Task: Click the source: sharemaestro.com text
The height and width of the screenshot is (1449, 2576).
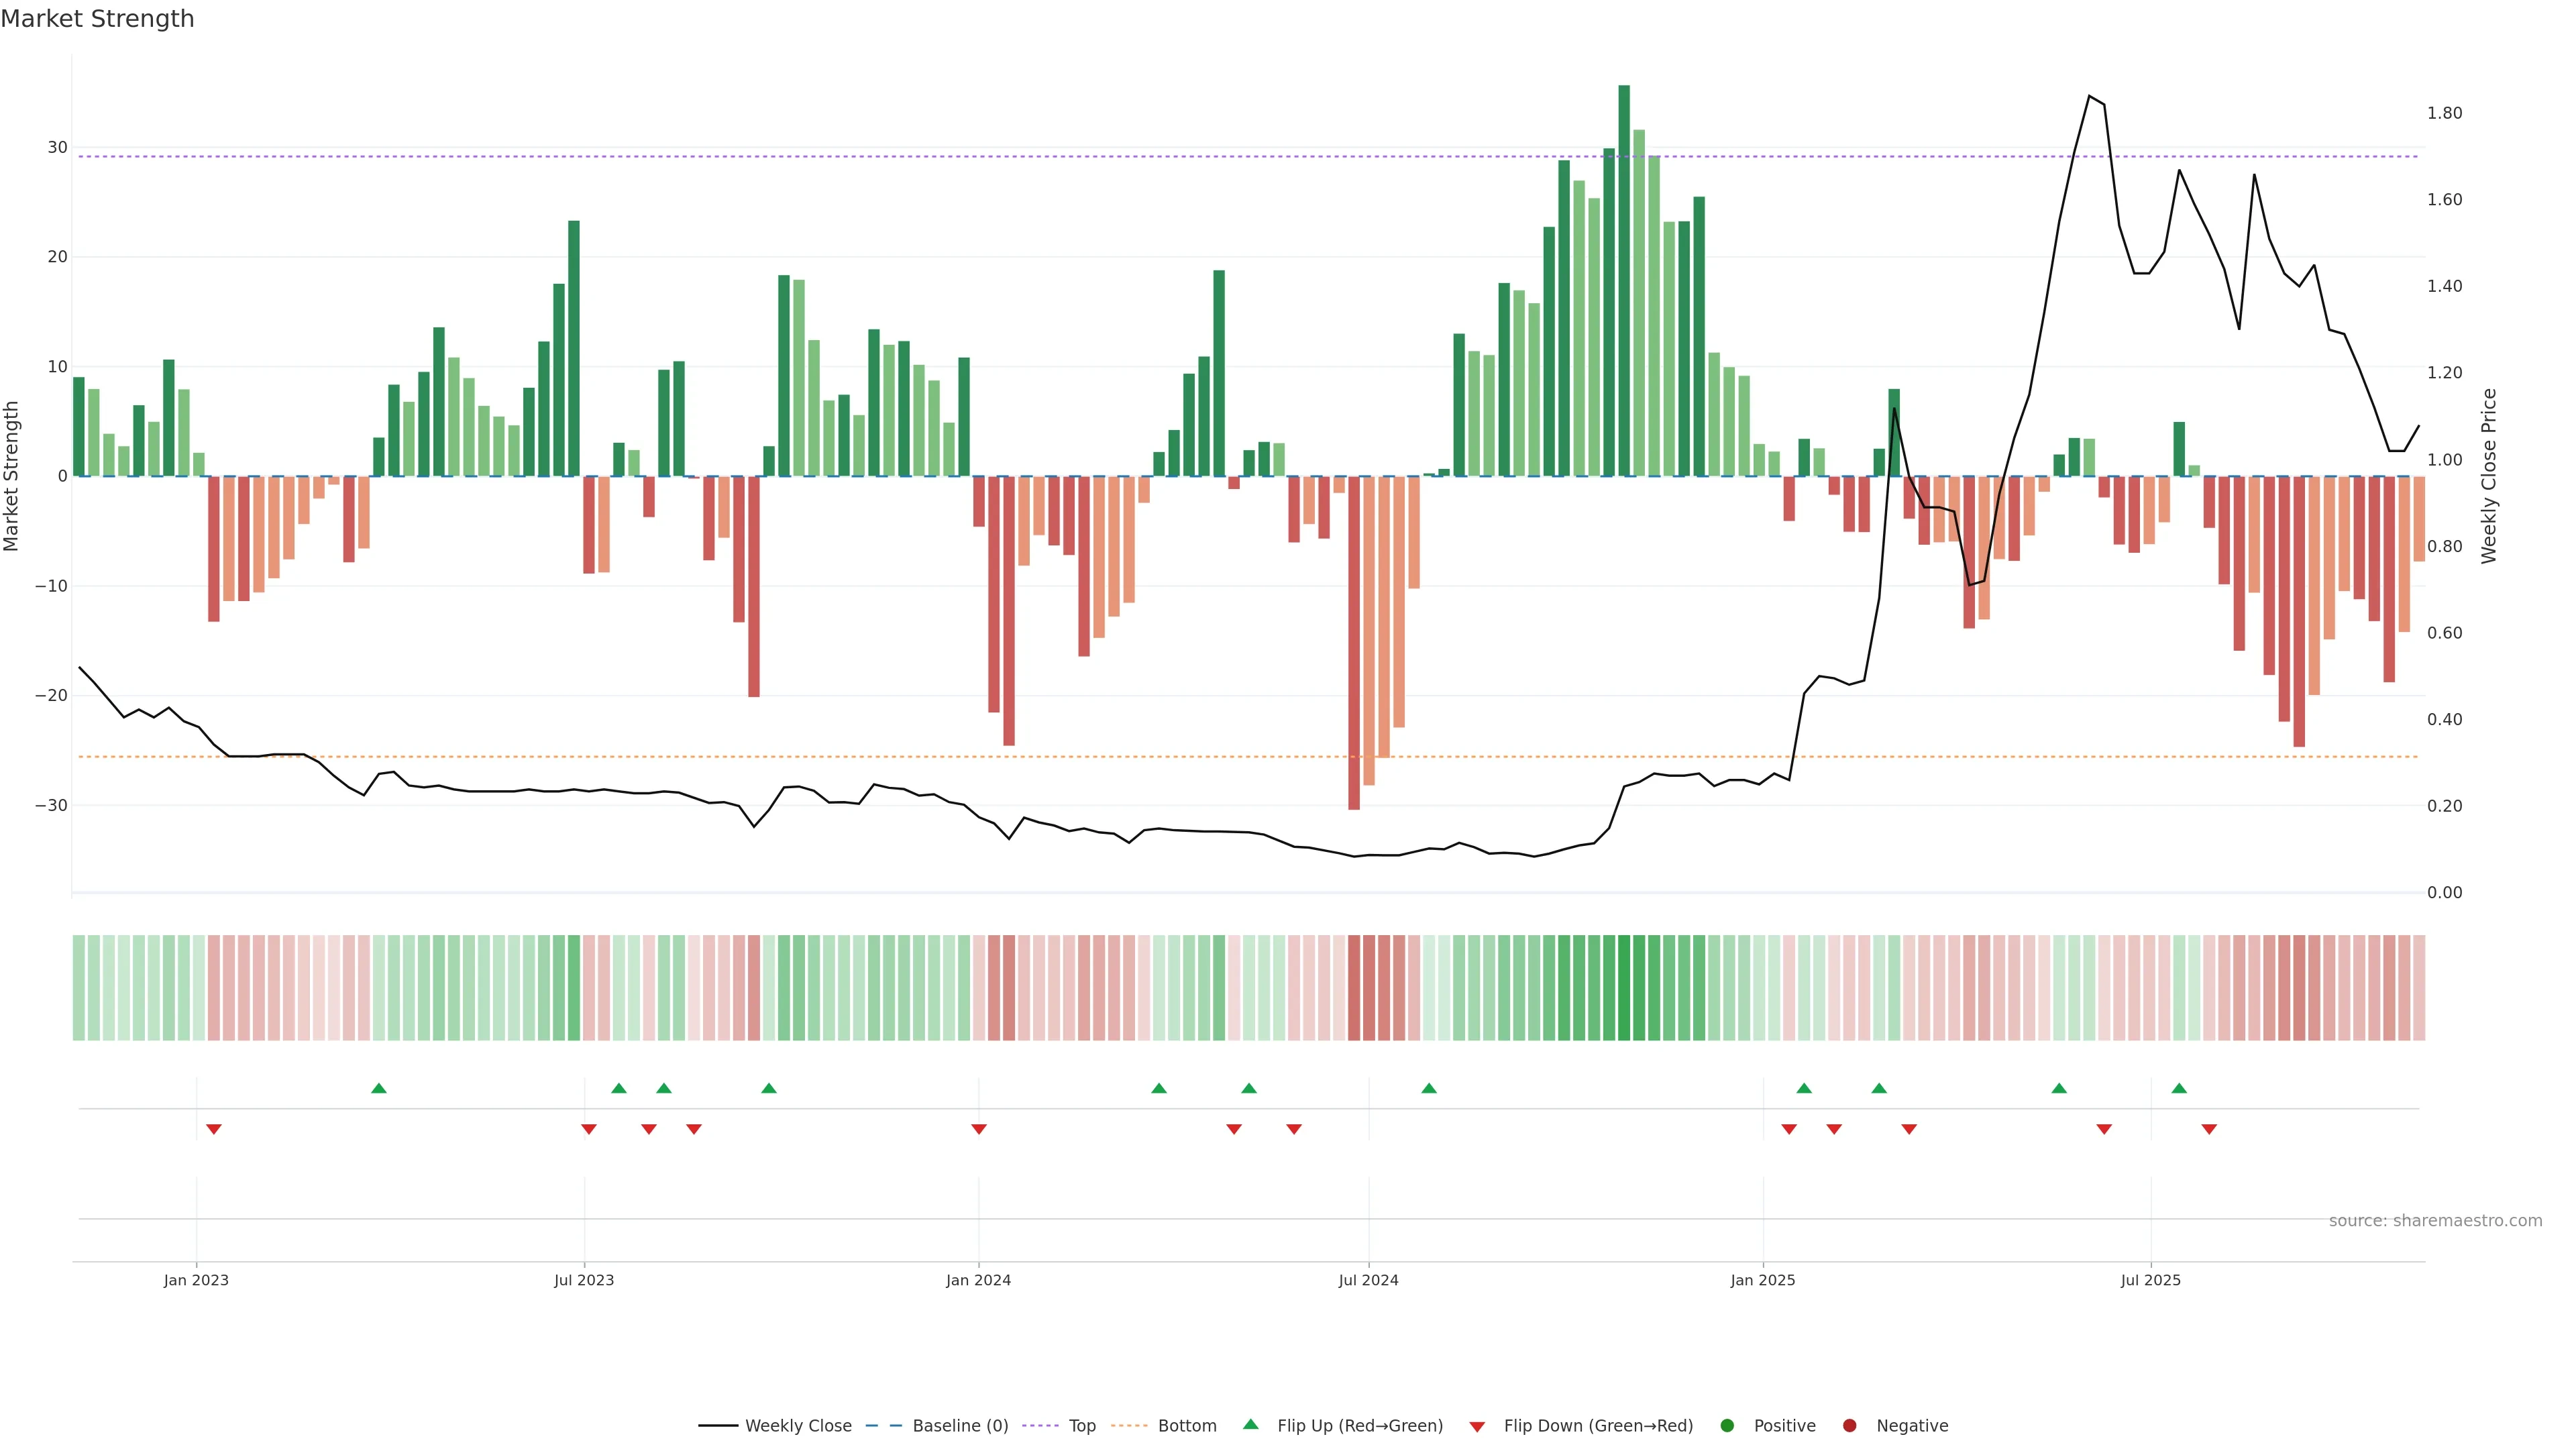Action: [x=2435, y=1221]
